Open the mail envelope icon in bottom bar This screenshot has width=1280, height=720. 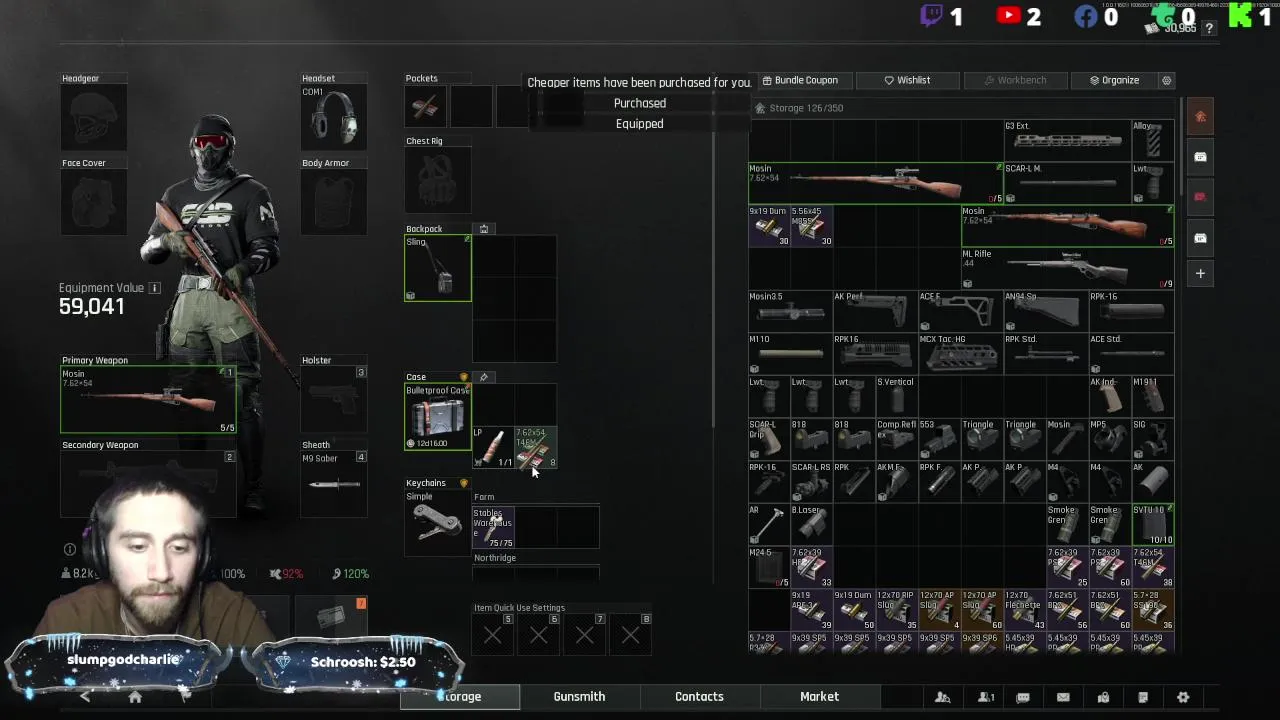click(1063, 697)
